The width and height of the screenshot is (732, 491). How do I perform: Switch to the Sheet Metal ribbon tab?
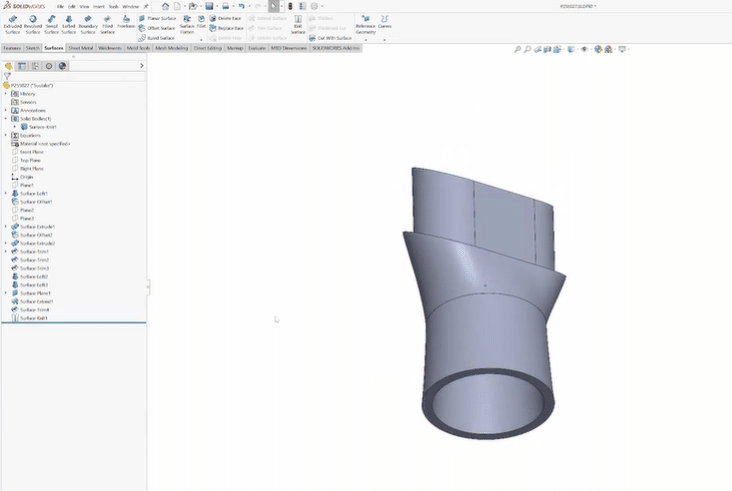[x=81, y=48]
